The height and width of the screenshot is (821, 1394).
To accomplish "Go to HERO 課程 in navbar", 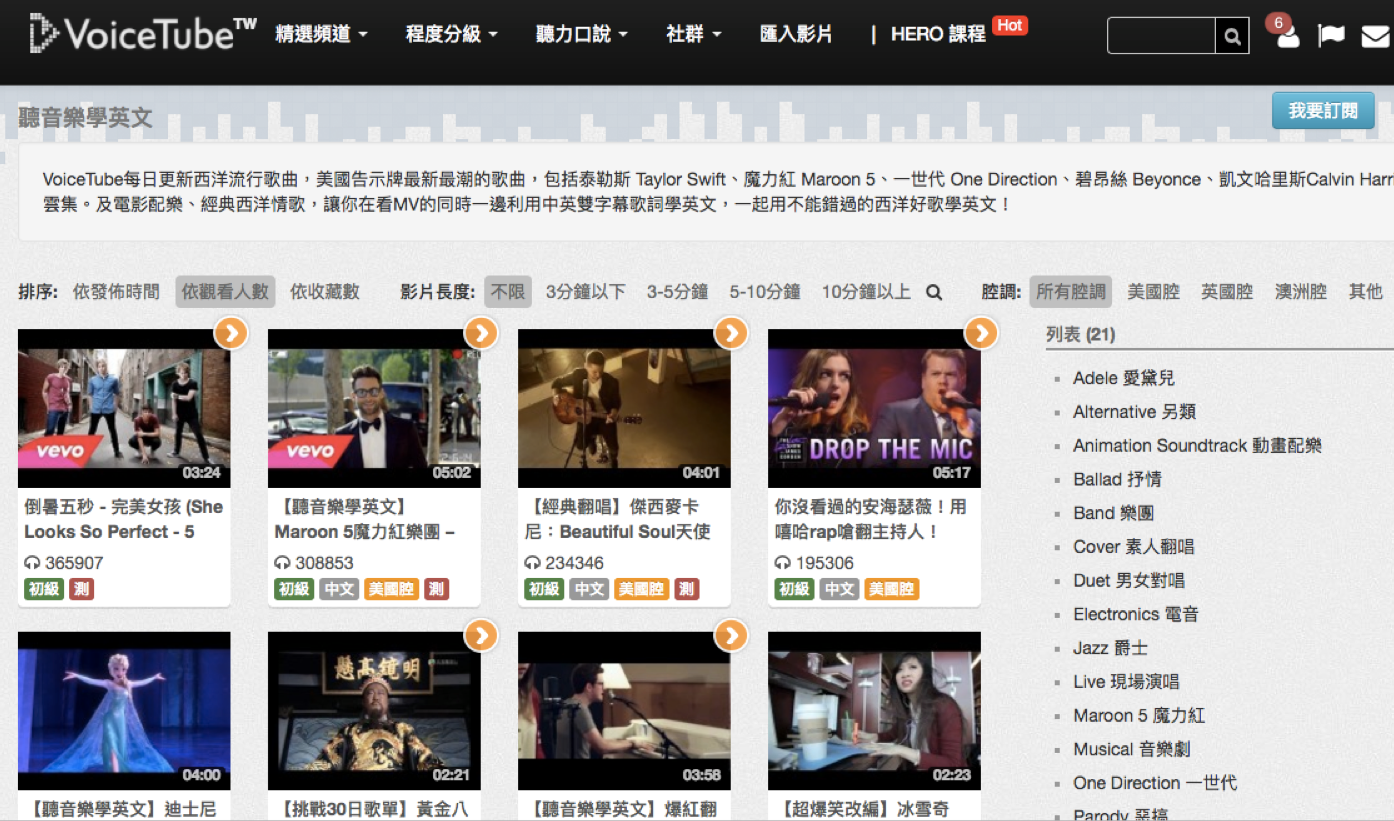I will coord(938,34).
